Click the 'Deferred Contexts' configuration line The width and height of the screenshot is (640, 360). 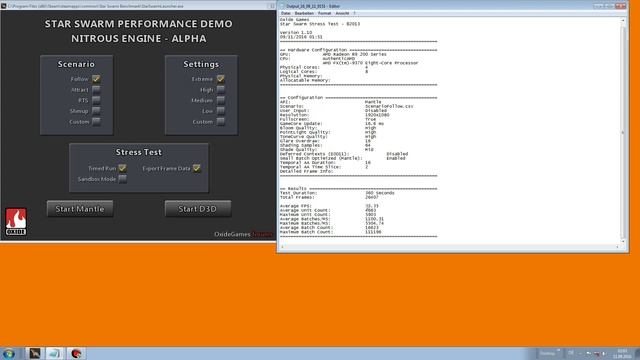click(344, 154)
